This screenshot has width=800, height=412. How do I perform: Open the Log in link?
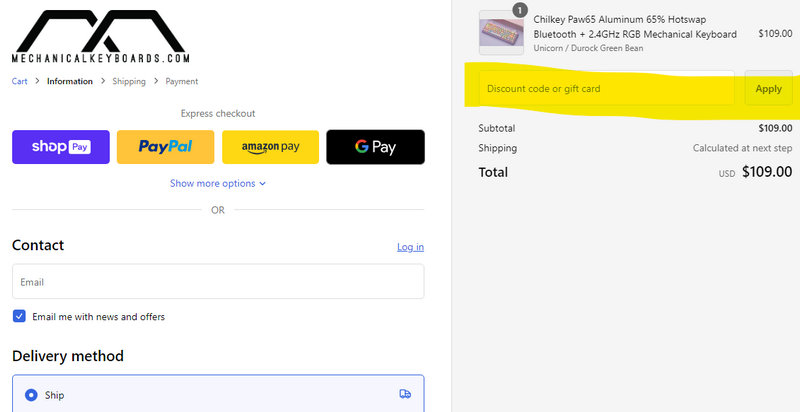[x=410, y=247]
